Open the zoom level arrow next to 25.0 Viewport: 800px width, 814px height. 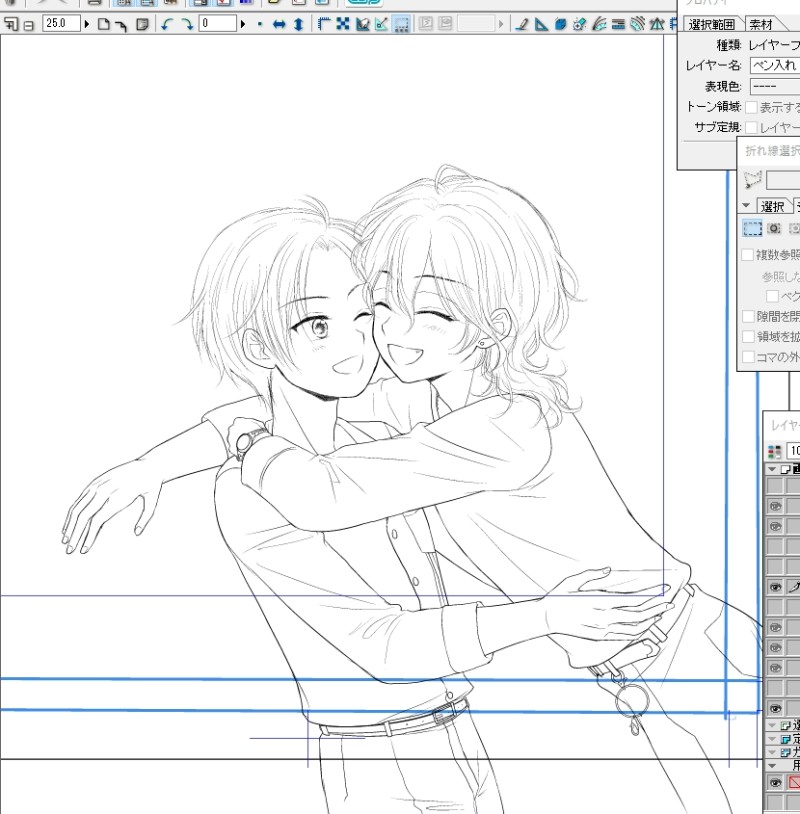point(87,24)
